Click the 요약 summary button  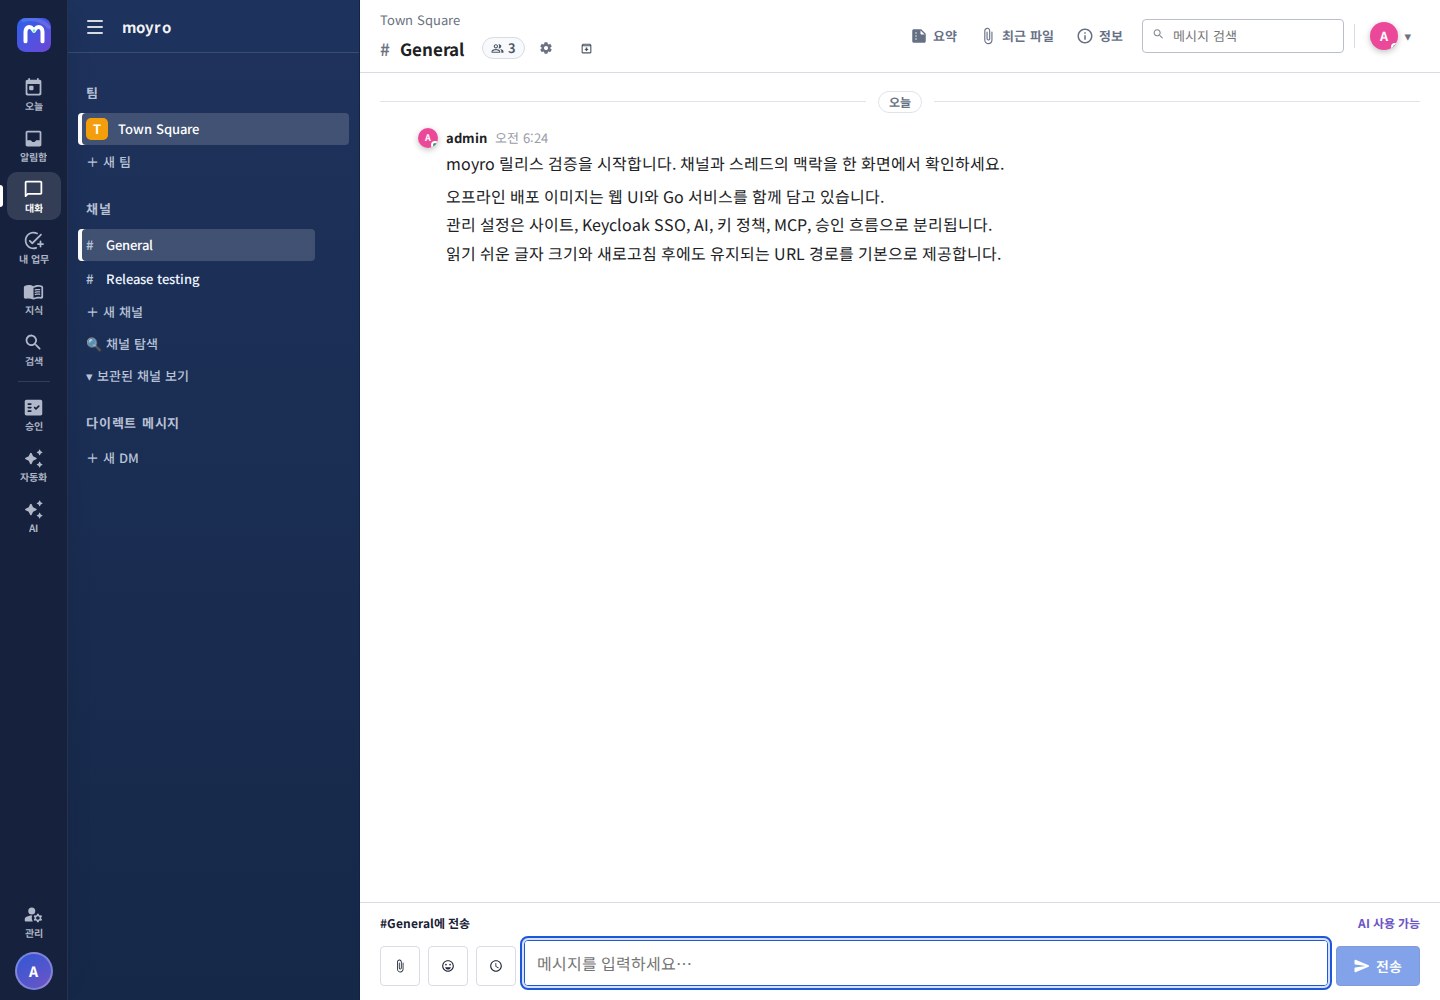934,36
